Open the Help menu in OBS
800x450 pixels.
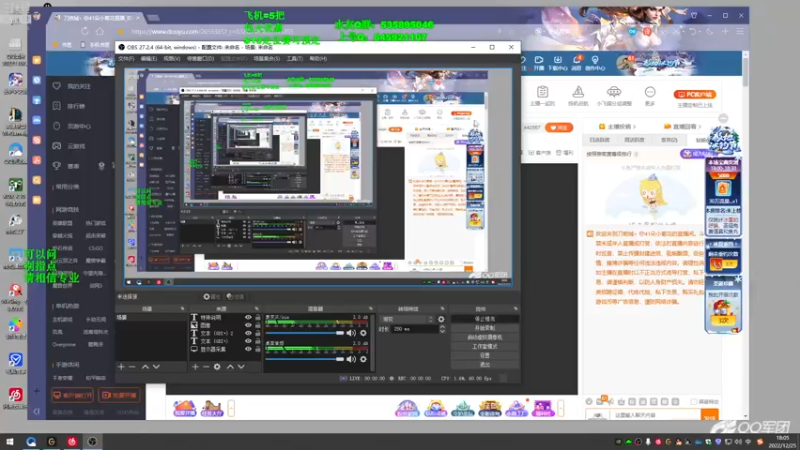318,59
